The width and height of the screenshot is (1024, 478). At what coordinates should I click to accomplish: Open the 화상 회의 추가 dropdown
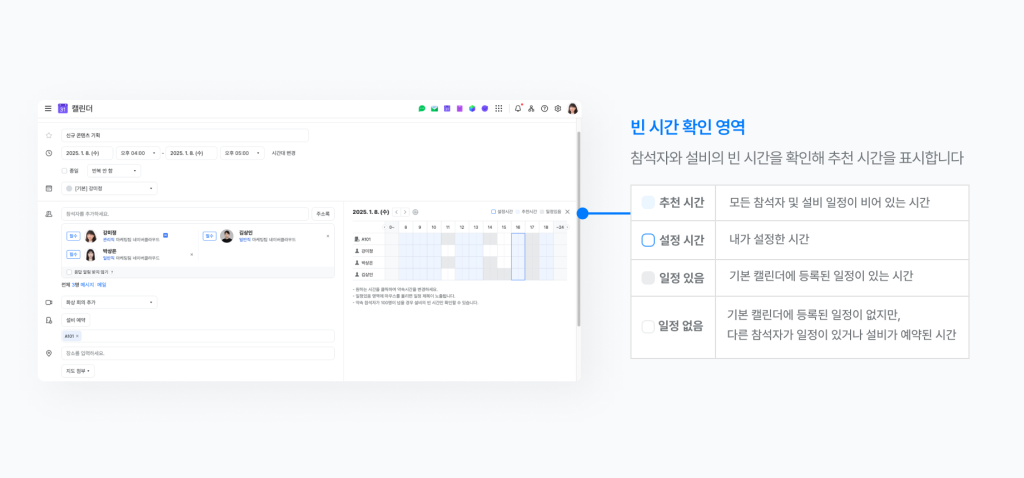(x=109, y=302)
